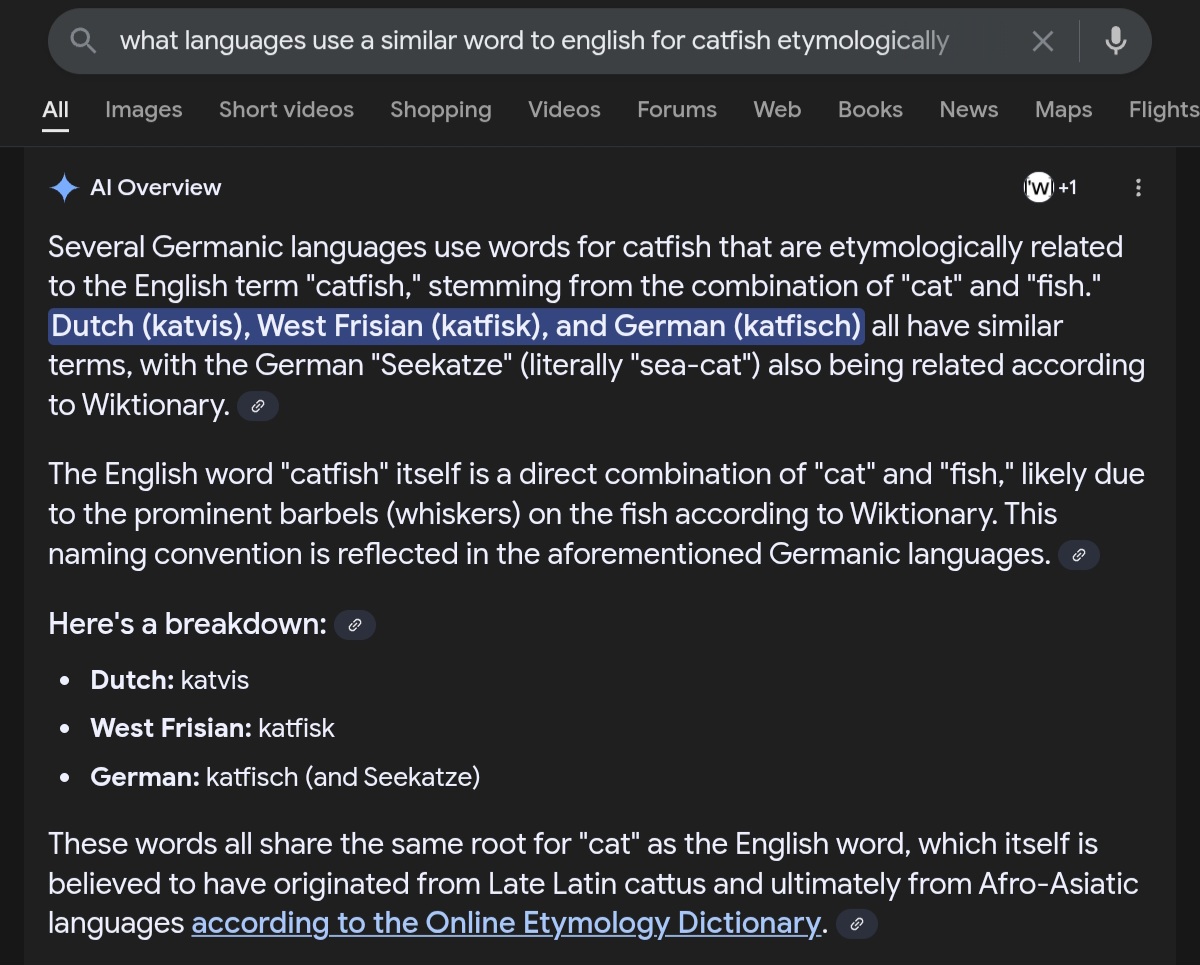1200x965 pixels.
Task: Click the AI Overview sparkle icon
Action: (64, 188)
